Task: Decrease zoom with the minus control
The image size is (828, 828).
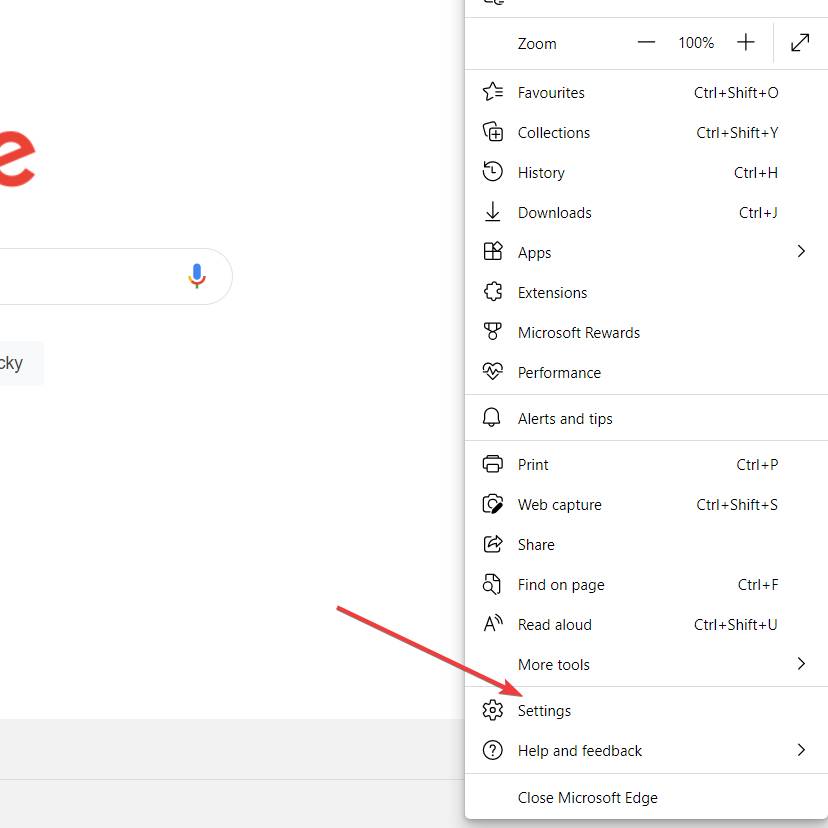Action: [x=646, y=43]
